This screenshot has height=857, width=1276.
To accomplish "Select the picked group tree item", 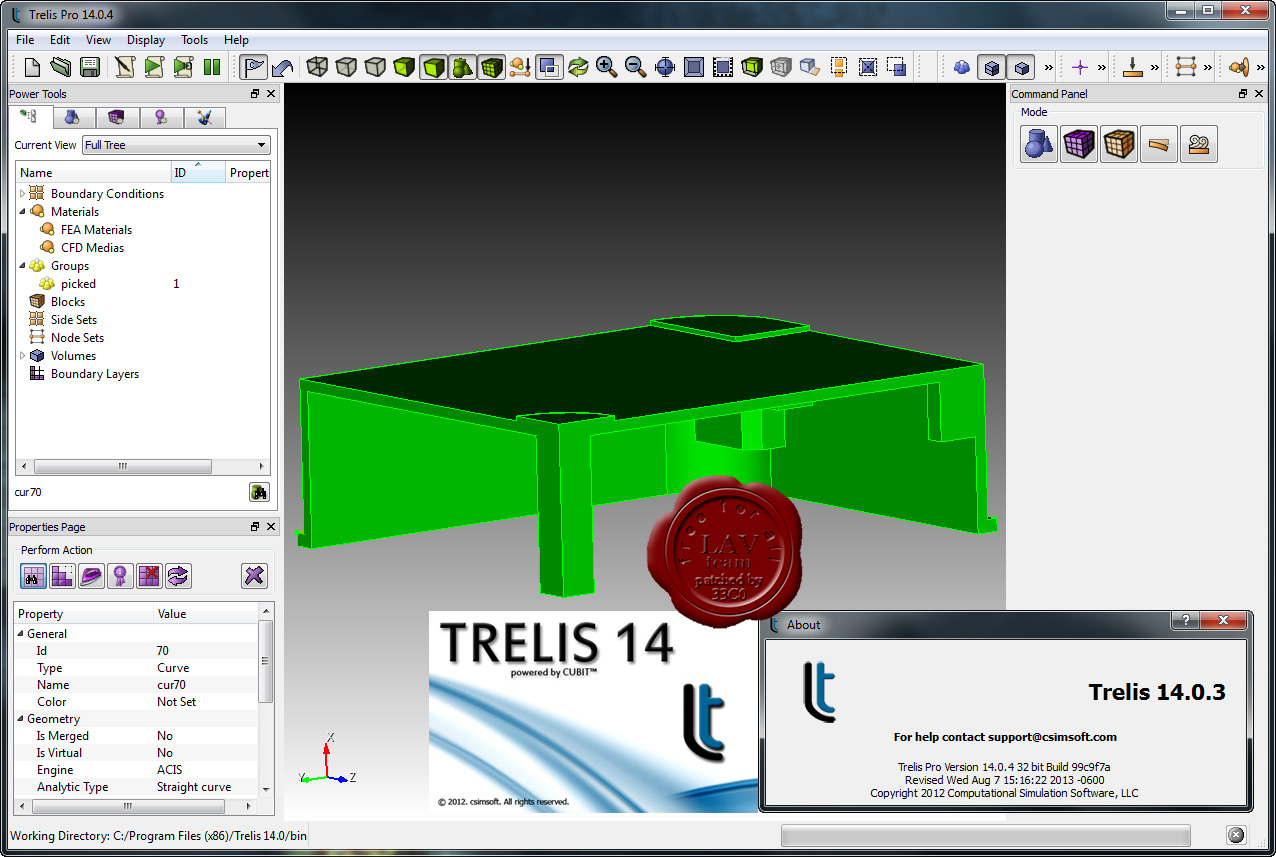I will (x=78, y=283).
